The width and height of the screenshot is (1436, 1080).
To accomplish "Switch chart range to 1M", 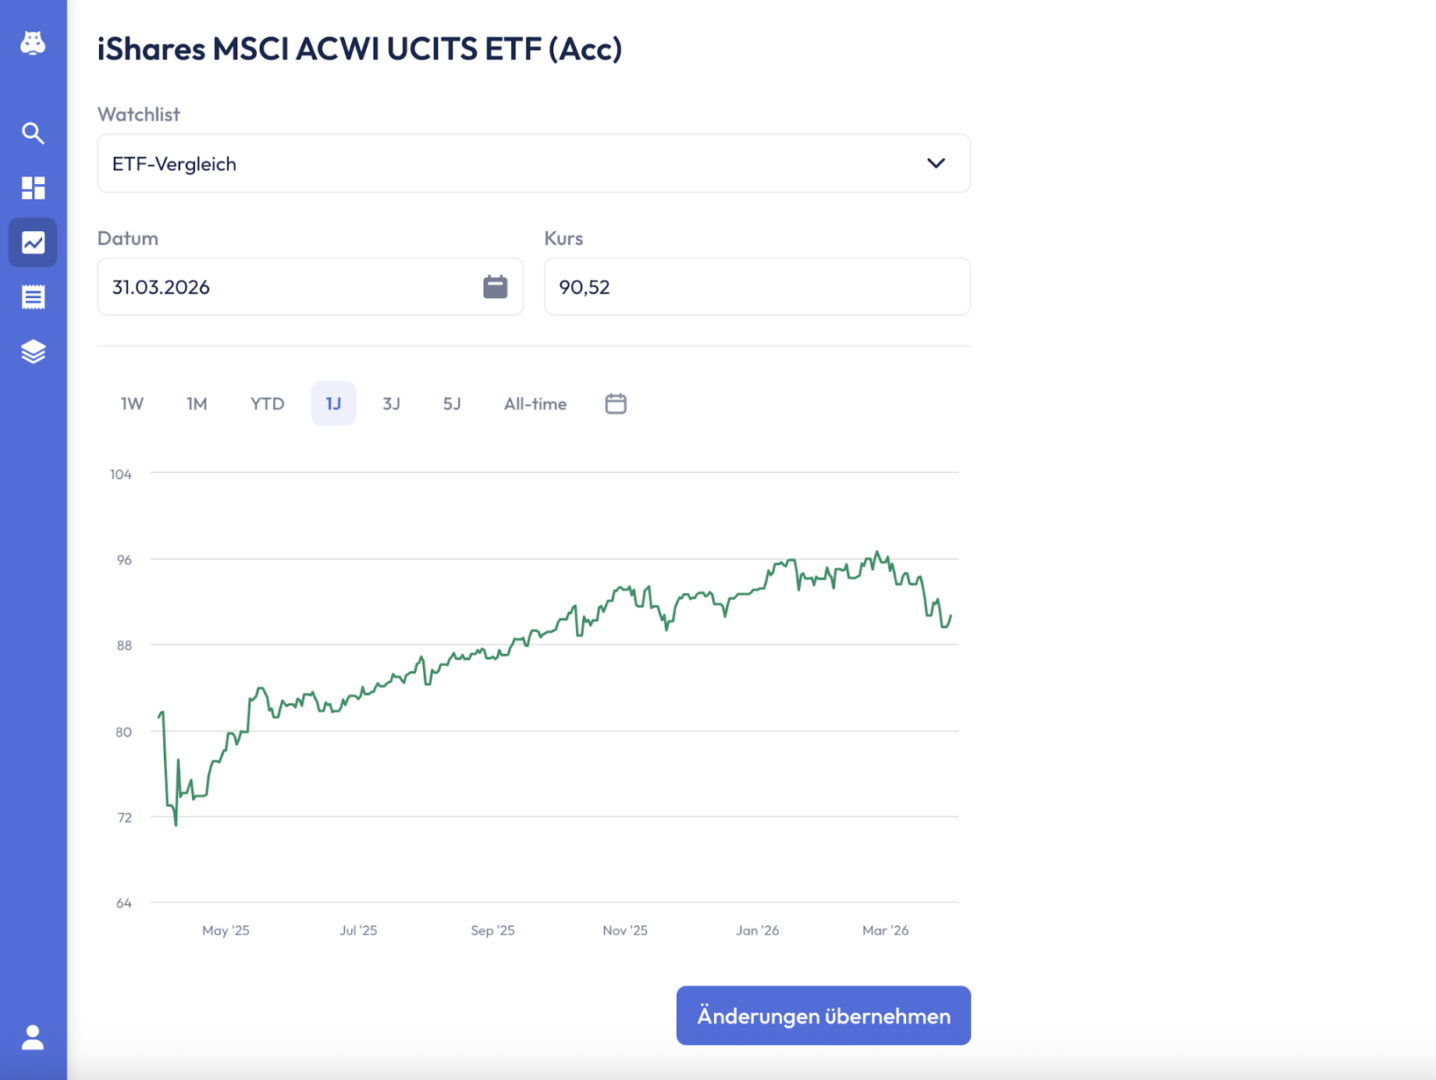I will pyautogui.click(x=197, y=404).
